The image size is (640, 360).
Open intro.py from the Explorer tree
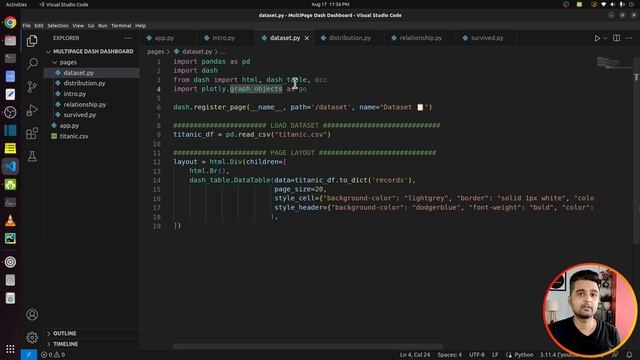click(92, 93)
